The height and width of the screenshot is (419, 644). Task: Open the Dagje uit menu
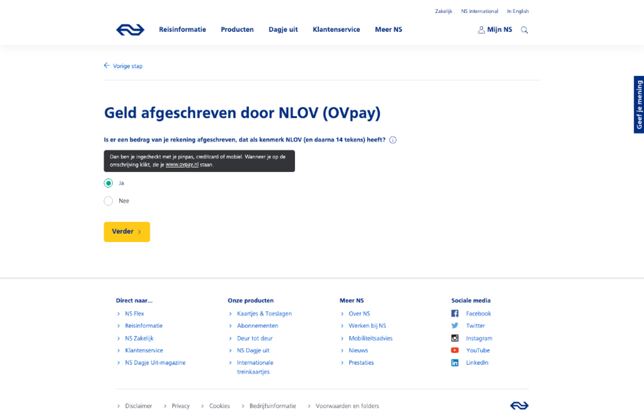click(283, 30)
